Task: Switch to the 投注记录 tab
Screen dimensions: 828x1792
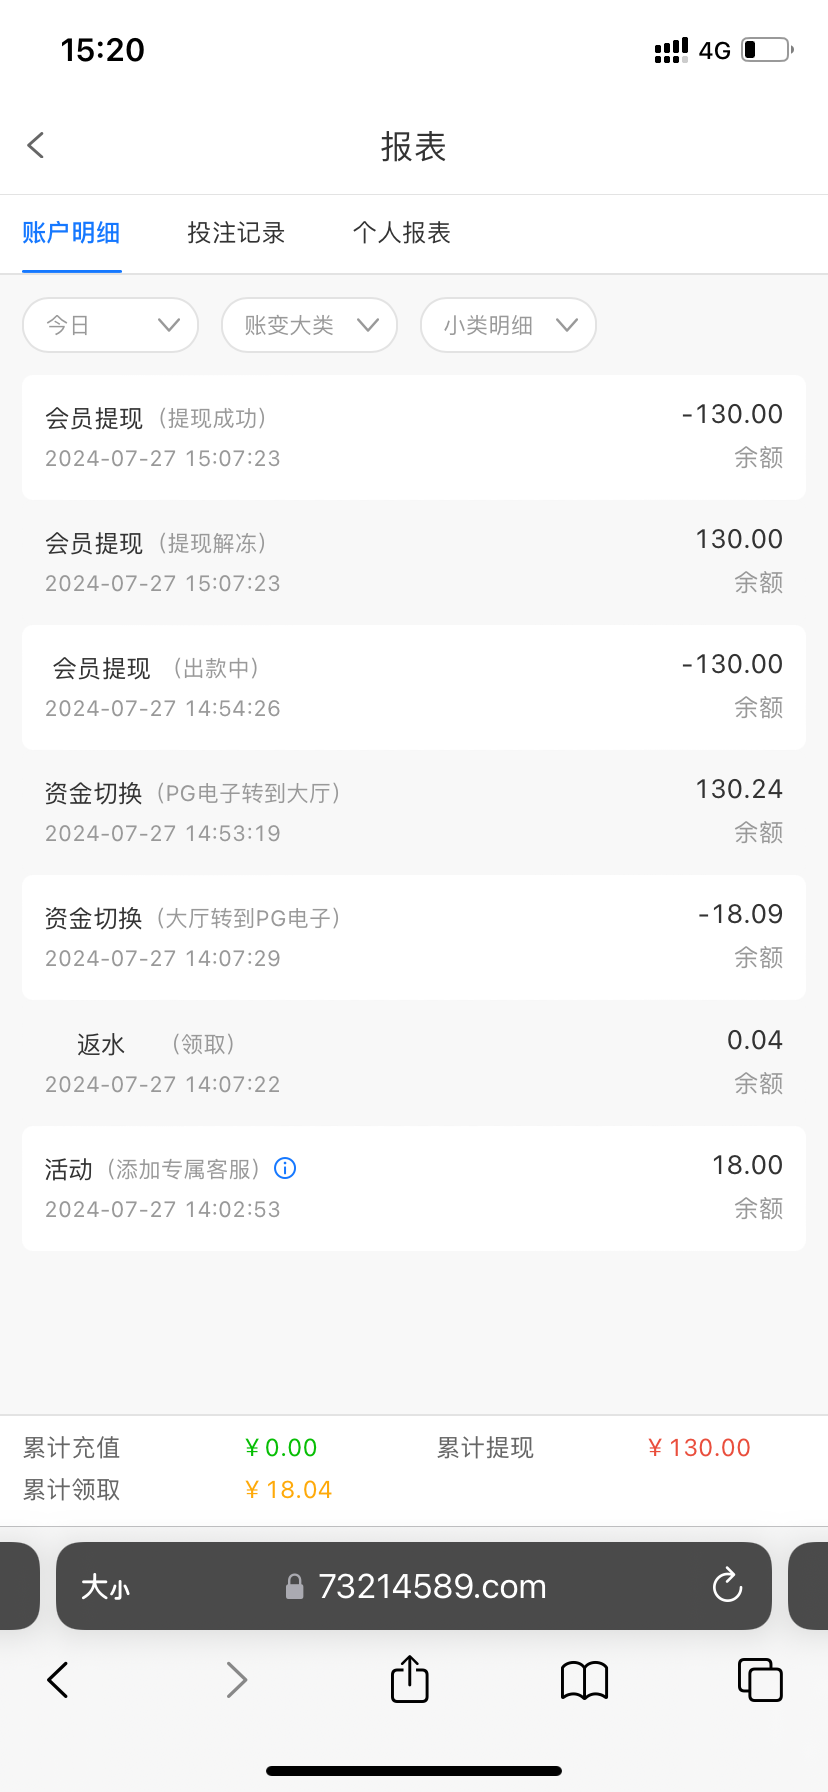Action: pos(236,233)
